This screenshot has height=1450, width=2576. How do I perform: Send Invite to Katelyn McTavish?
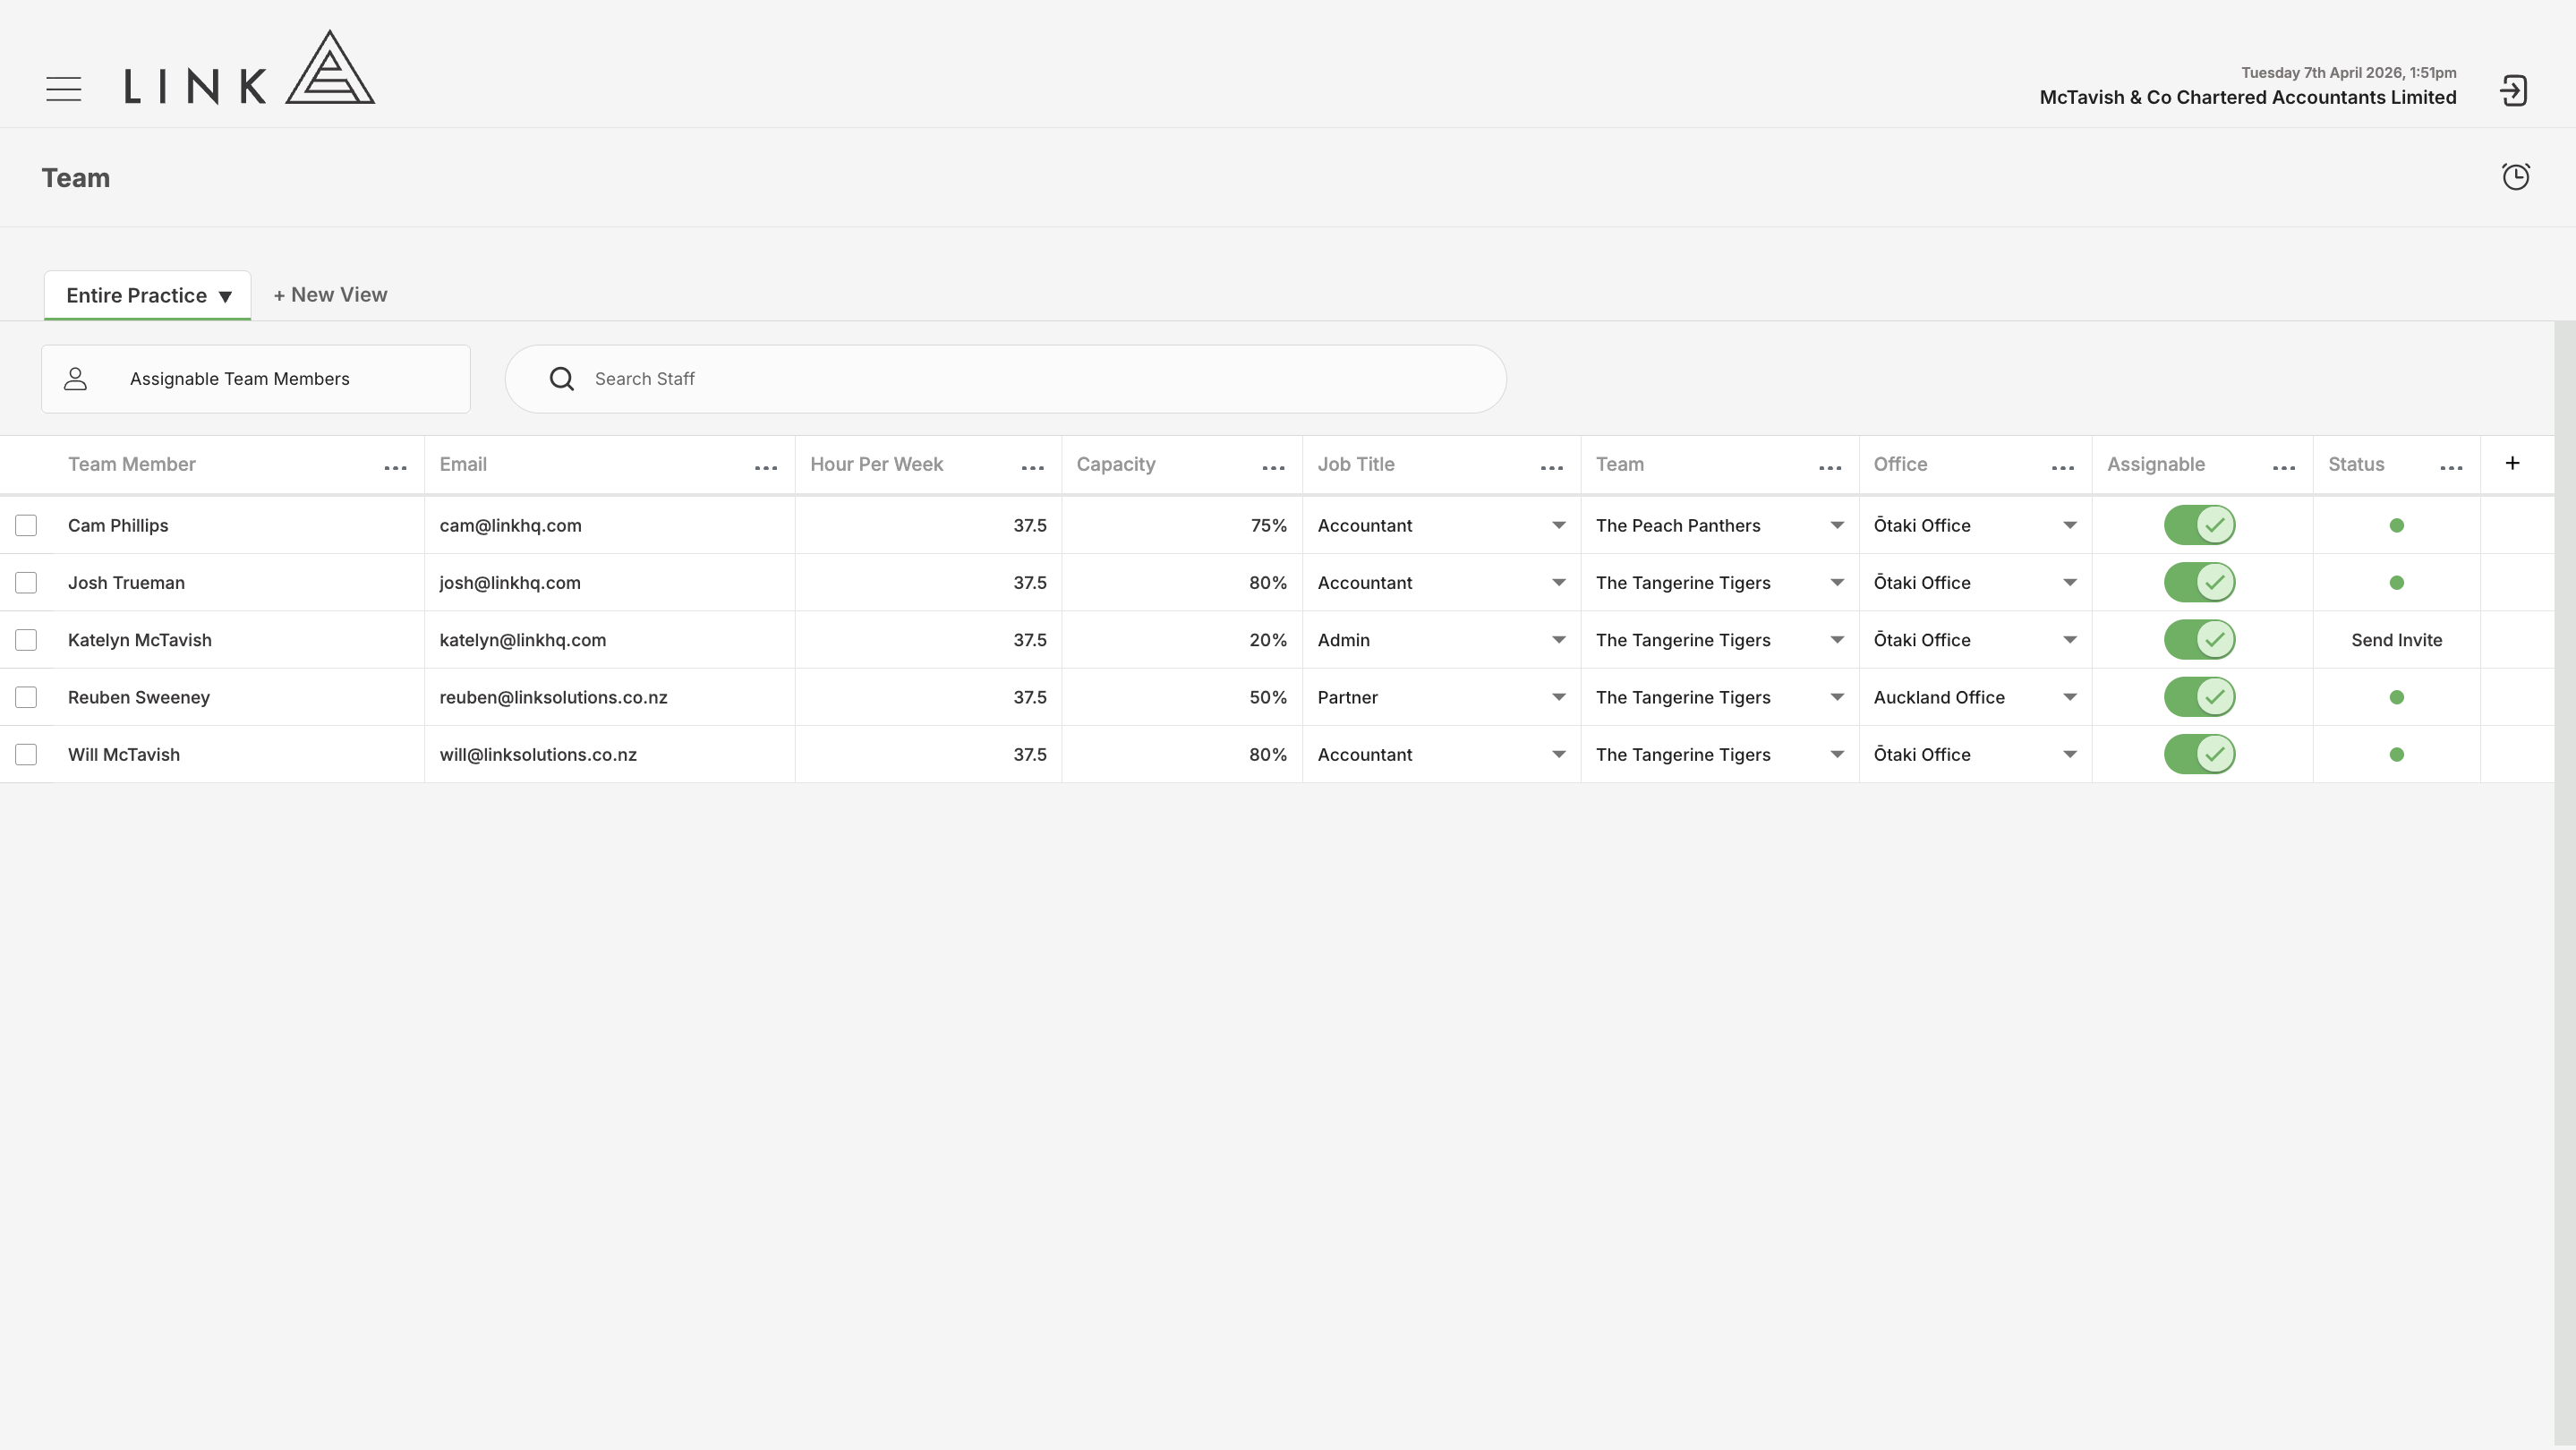click(2396, 640)
